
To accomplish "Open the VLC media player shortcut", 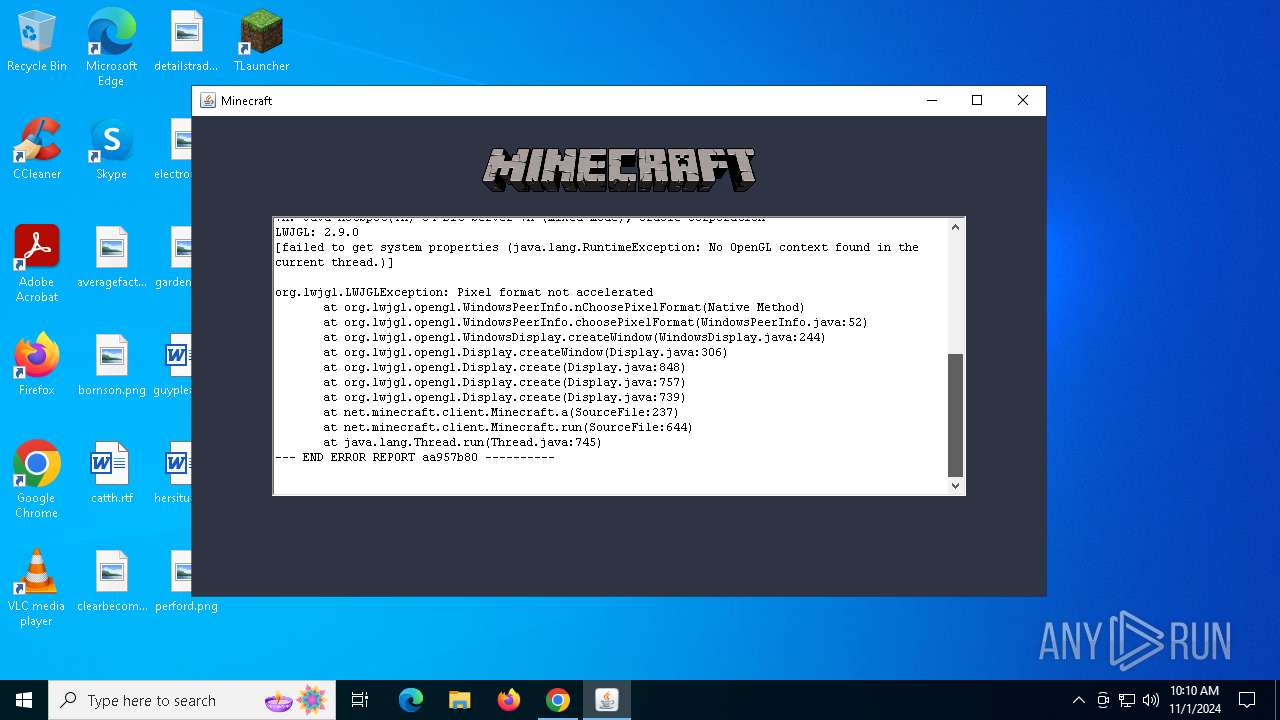I will click(37, 588).
